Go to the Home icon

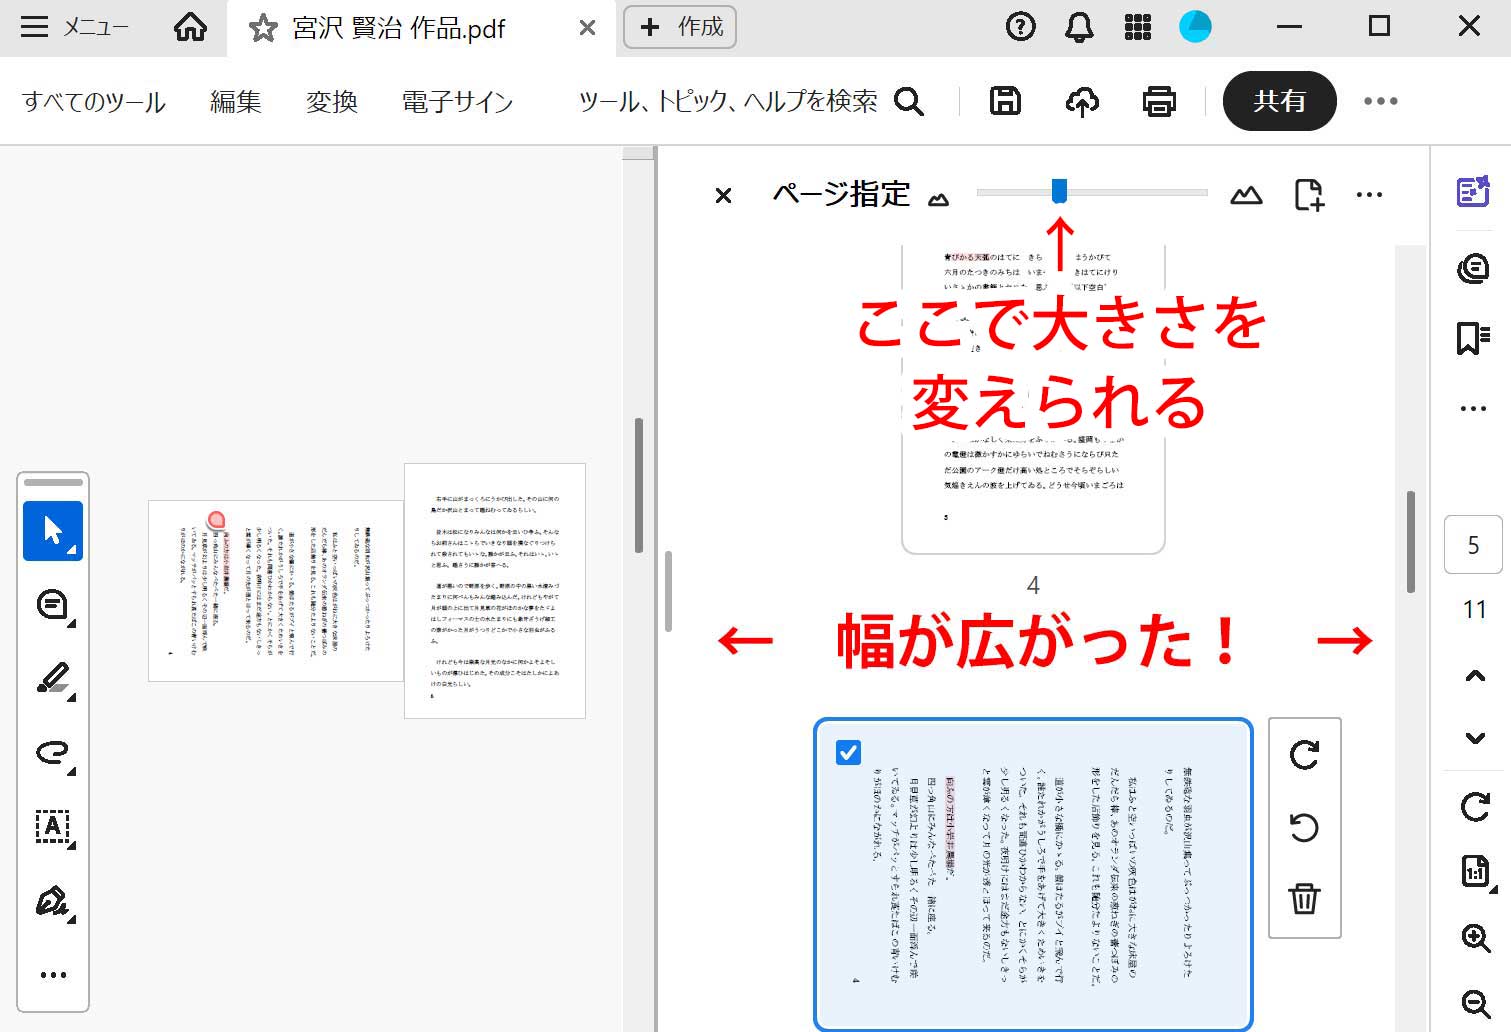[190, 27]
